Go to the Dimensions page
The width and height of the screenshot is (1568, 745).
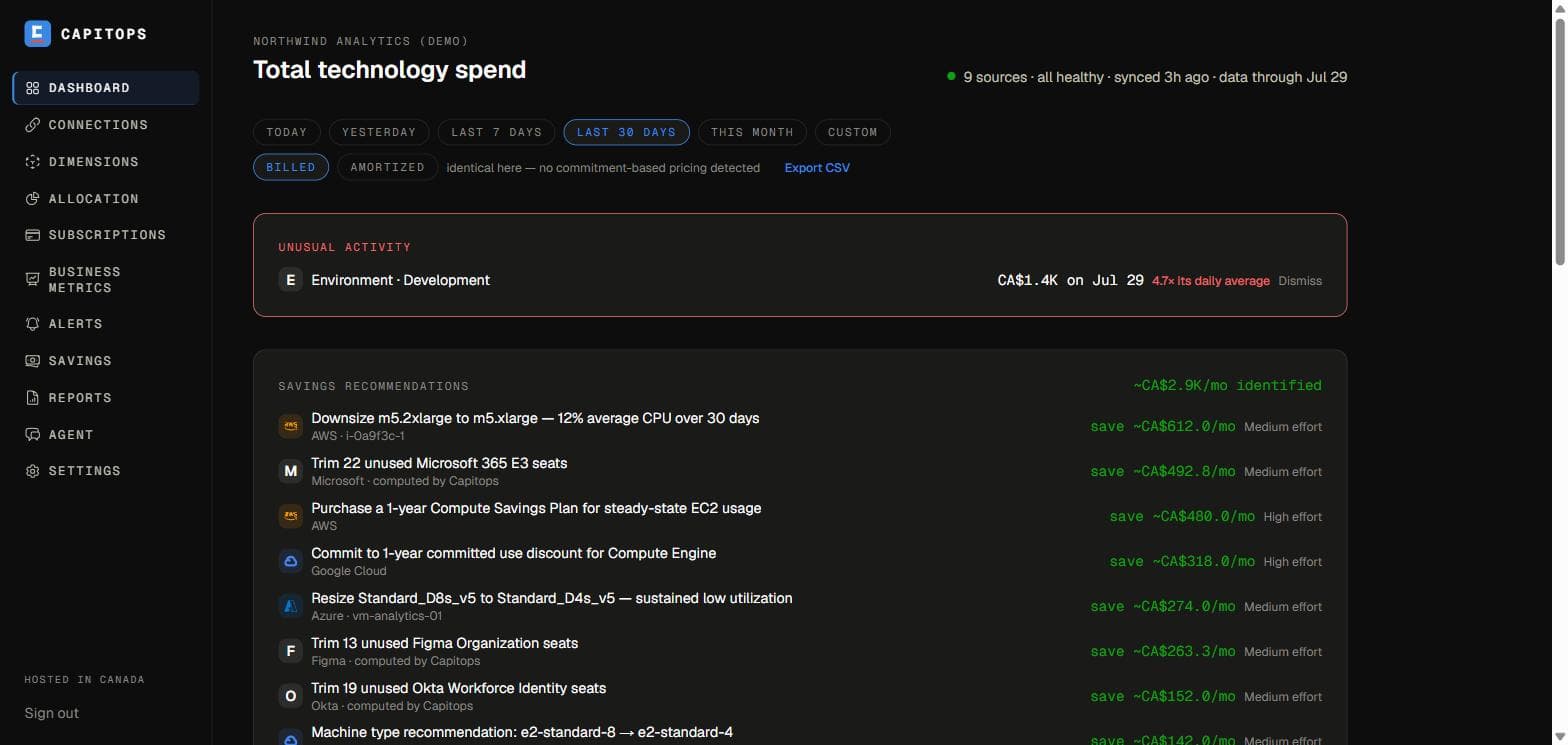[x=106, y=162]
